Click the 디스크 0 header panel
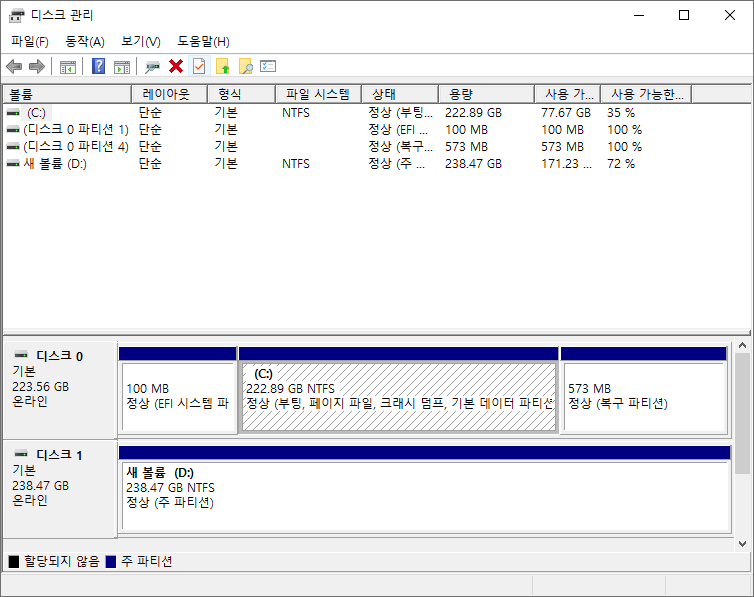Image resolution: width=754 pixels, height=597 pixels. pyautogui.click(x=60, y=390)
